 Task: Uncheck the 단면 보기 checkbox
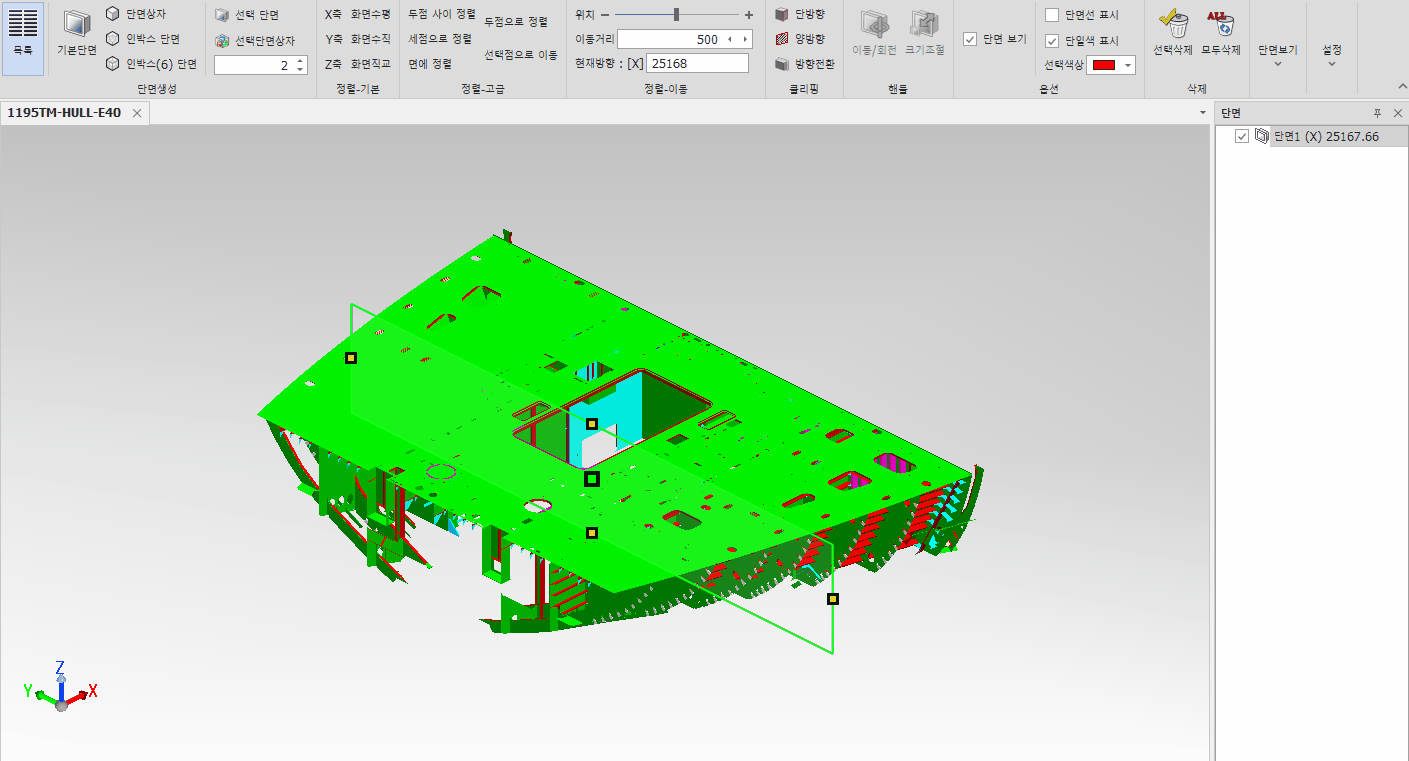[970, 39]
